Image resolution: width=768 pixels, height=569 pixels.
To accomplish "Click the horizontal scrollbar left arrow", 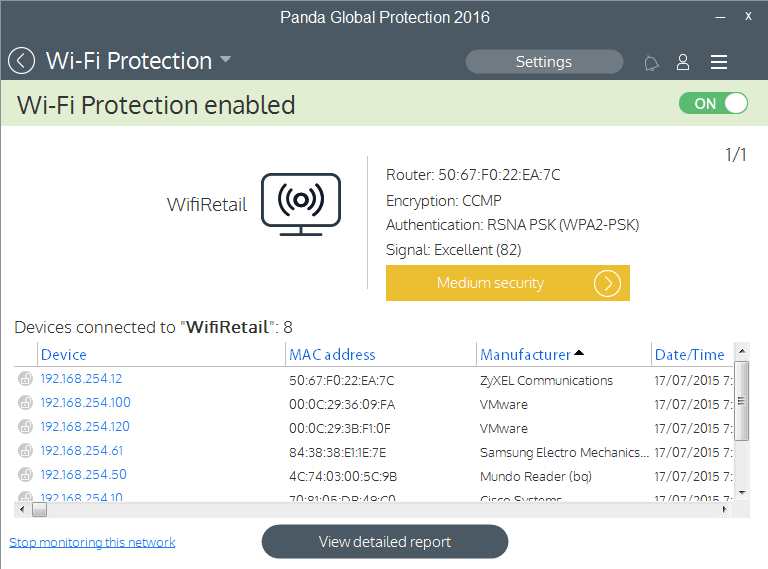I will [22, 510].
